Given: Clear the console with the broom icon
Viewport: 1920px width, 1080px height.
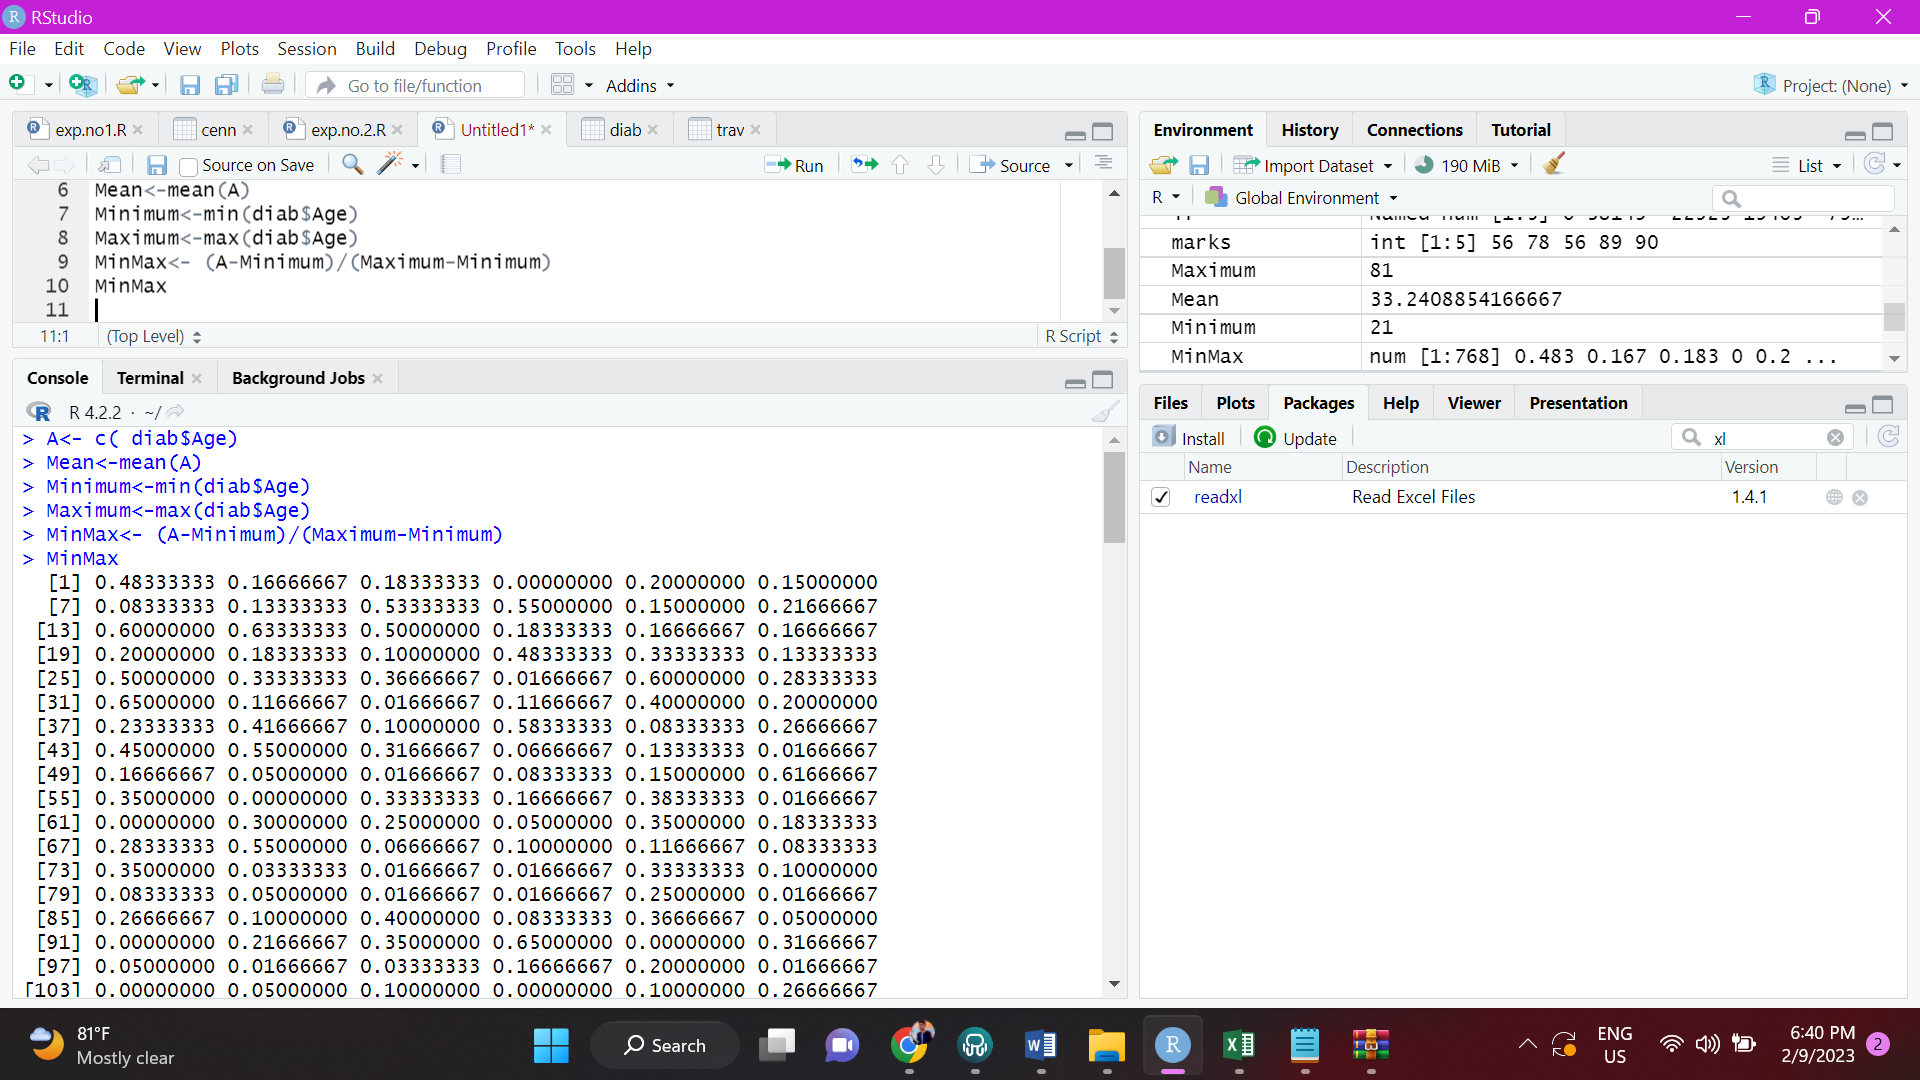Looking at the screenshot, I should coord(1106,411).
